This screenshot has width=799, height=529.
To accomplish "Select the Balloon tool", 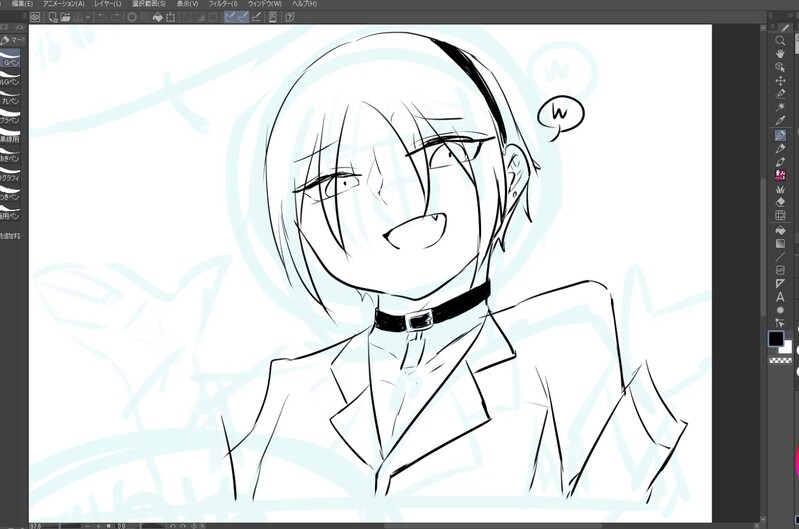I will (x=780, y=310).
